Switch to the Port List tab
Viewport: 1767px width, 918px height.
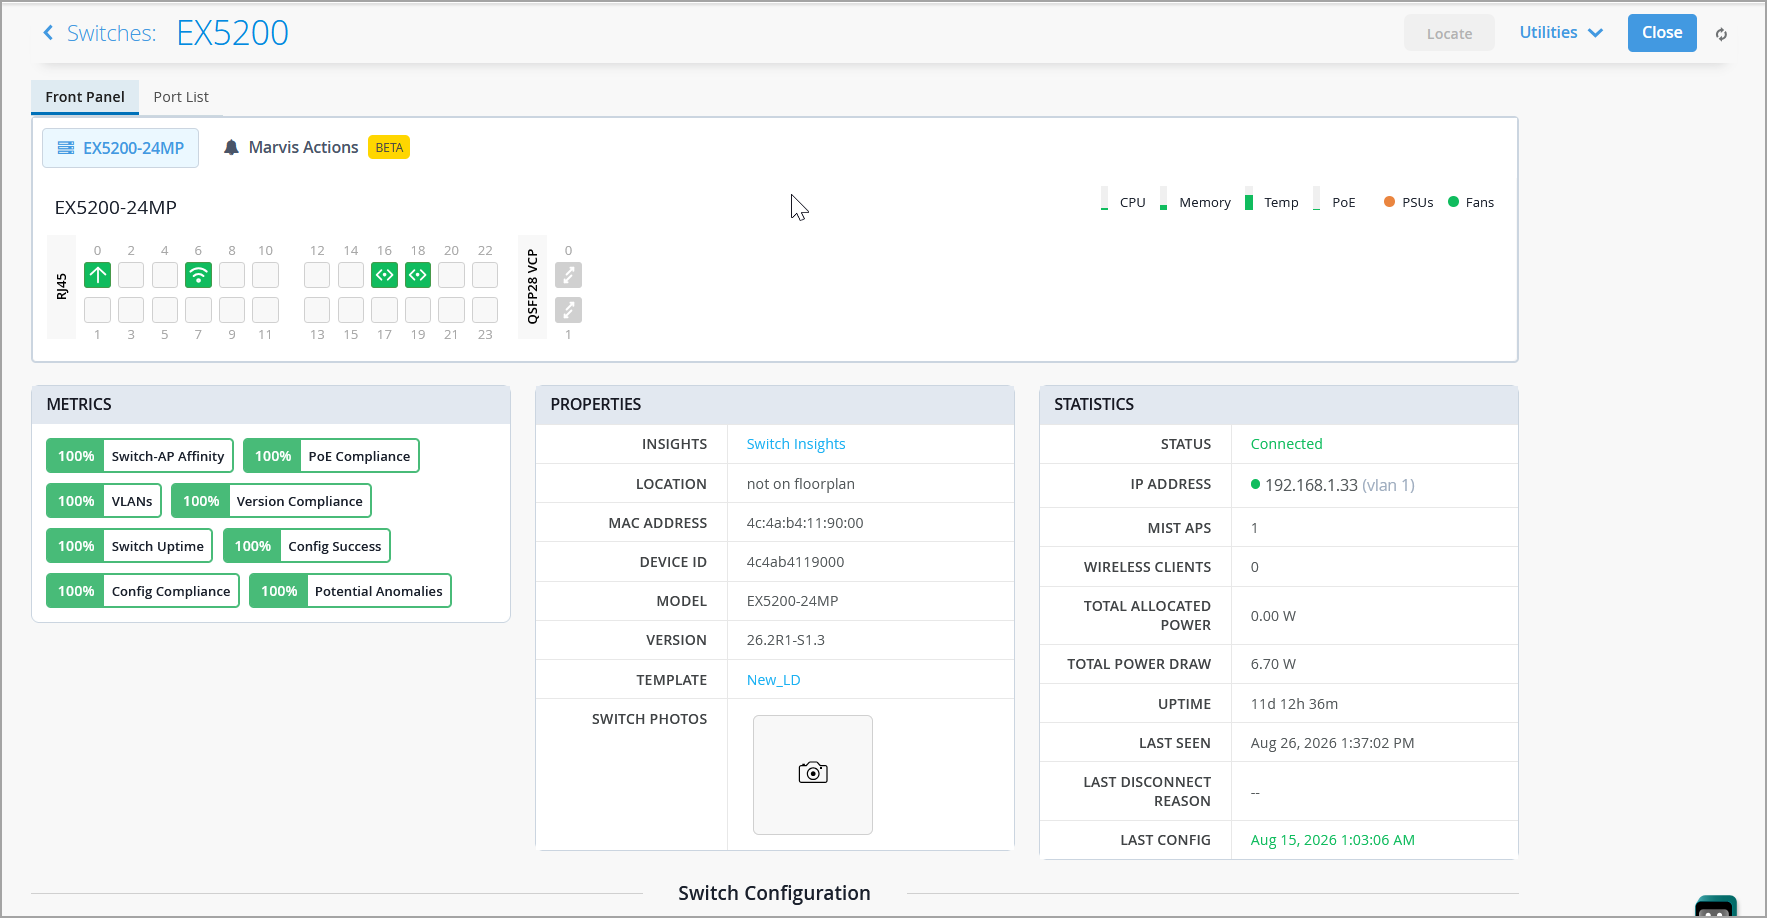click(181, 97)
